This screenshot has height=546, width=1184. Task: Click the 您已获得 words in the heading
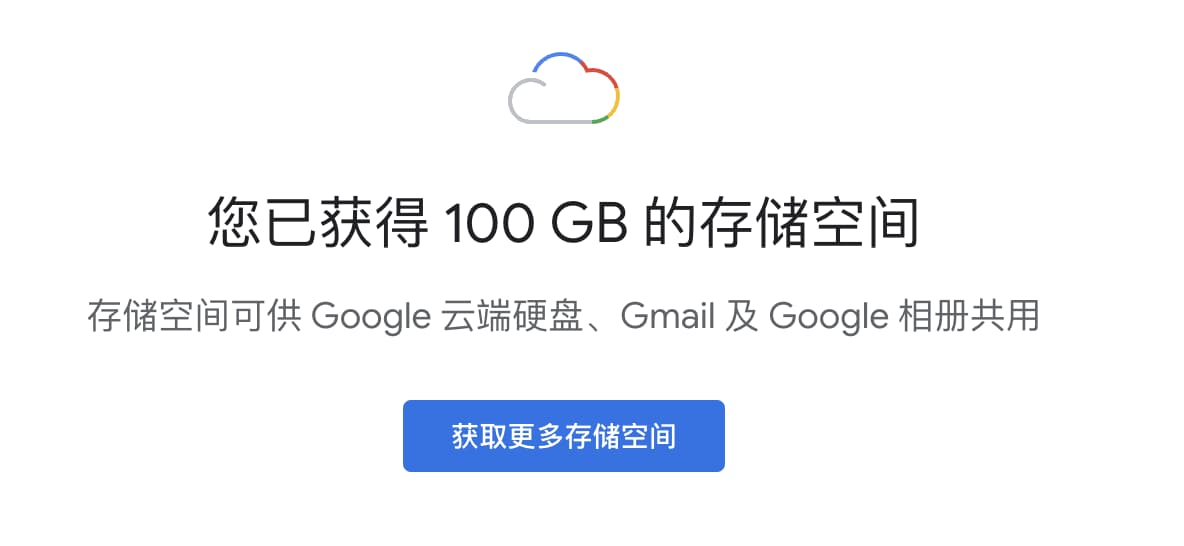tap(317, 222)
